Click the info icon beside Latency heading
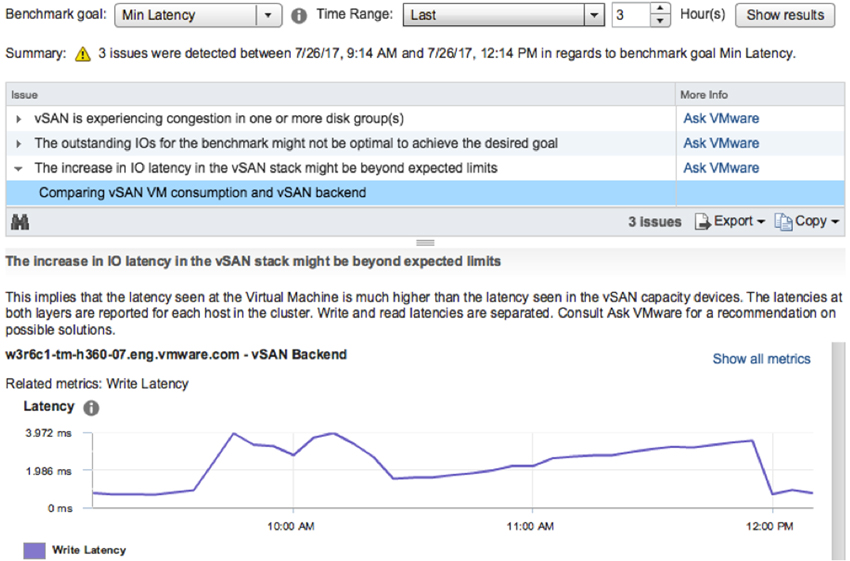 point(91,408)
